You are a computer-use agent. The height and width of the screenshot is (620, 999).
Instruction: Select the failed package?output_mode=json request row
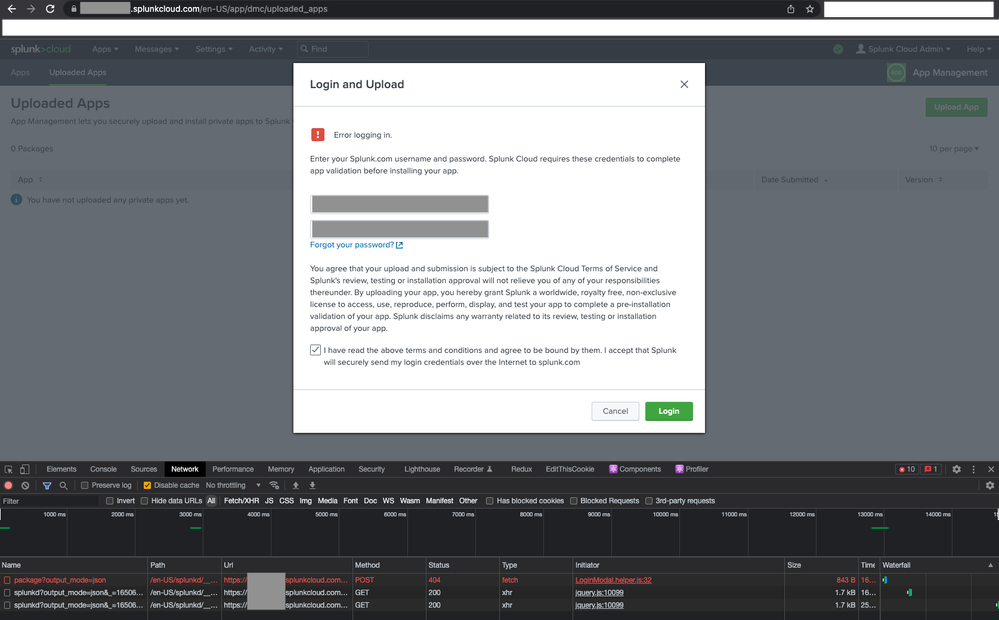click(x=500, y=580)
